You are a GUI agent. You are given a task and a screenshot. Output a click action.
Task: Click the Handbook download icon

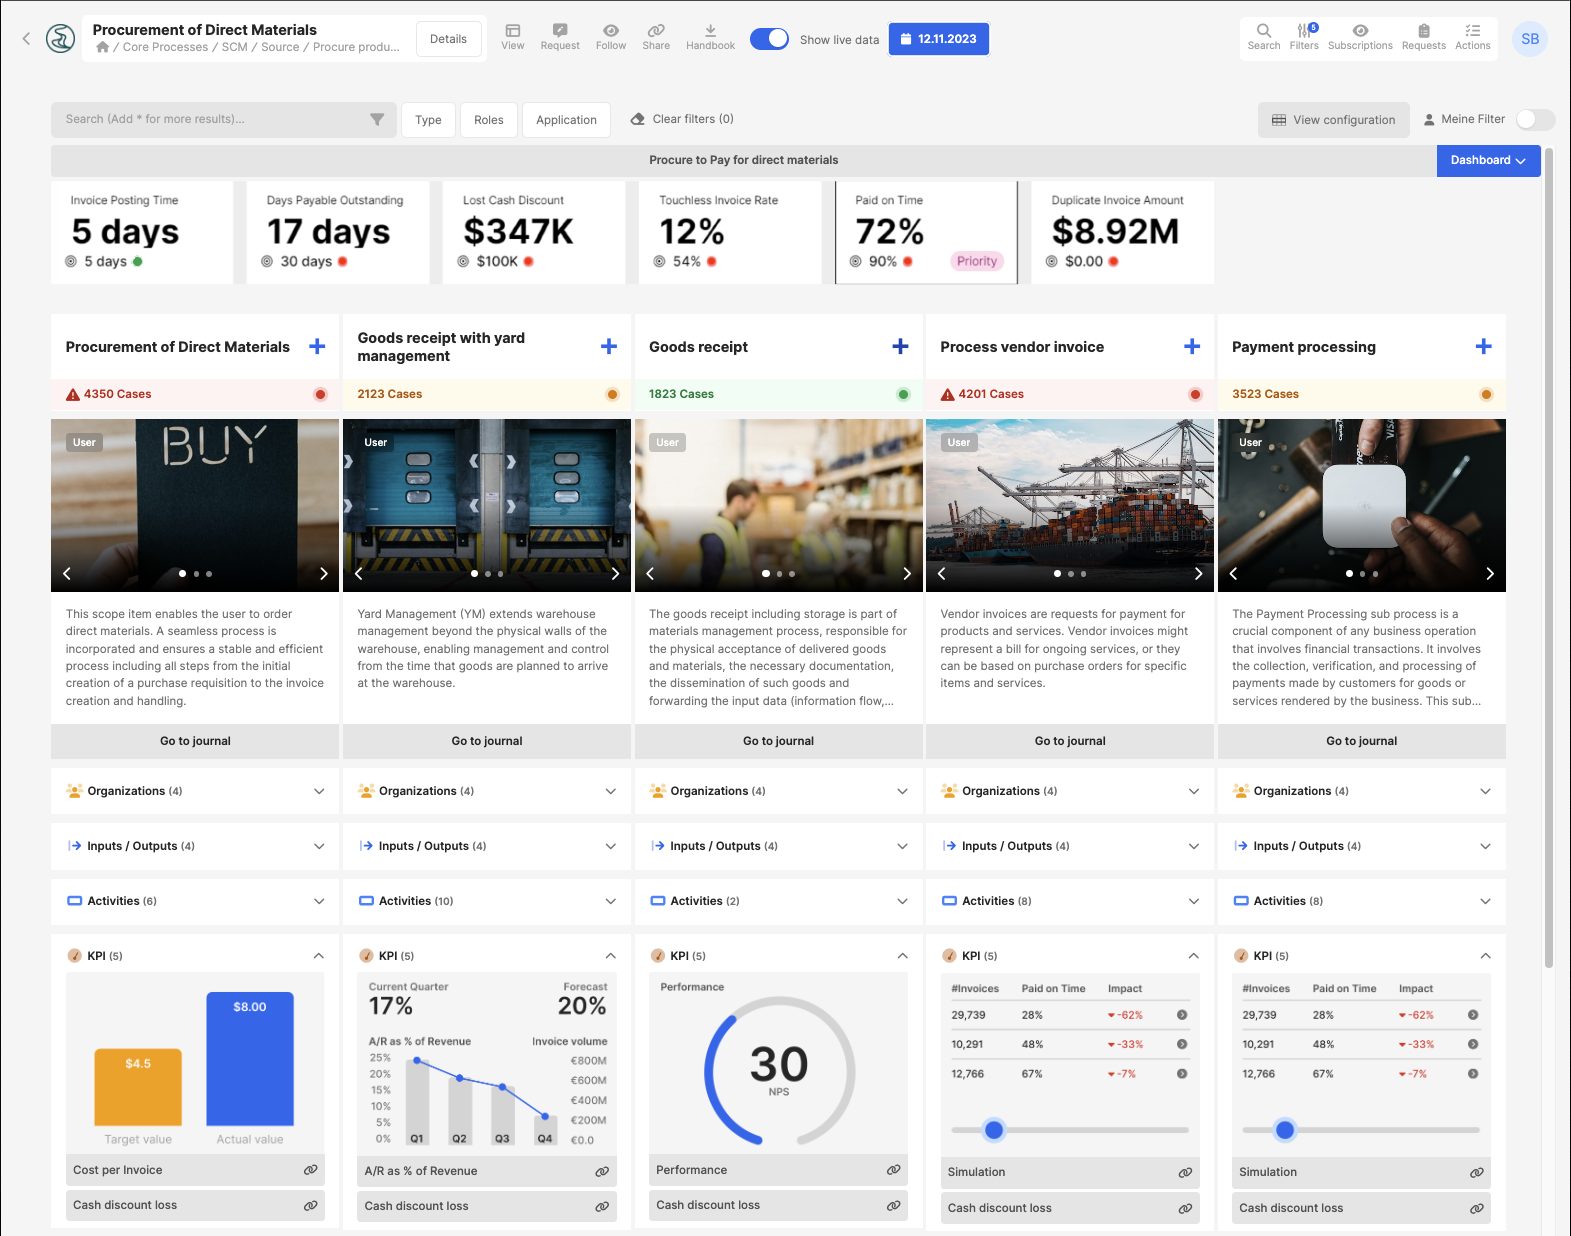[x=710, y=31]
